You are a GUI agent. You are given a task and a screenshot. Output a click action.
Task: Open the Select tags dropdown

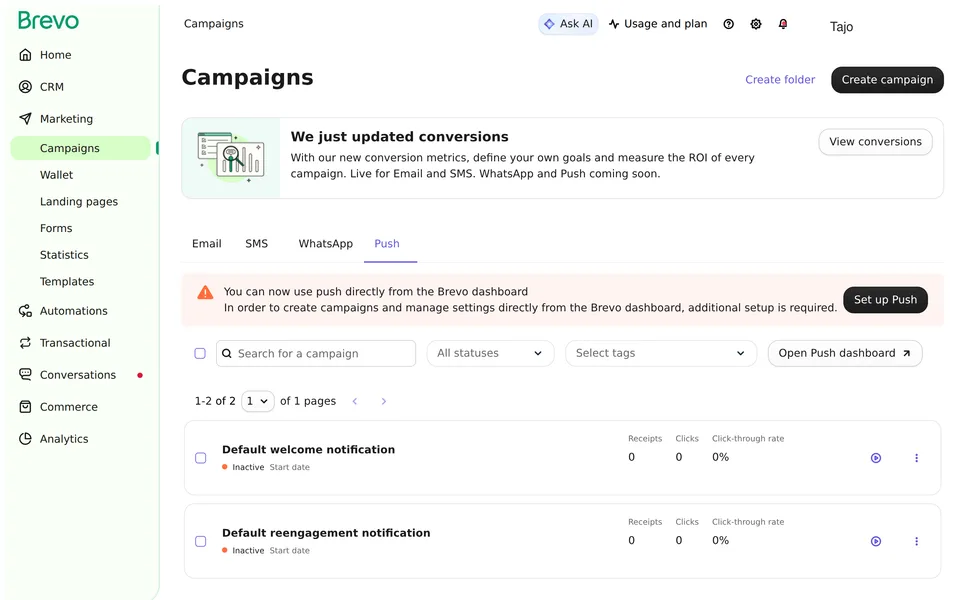[661, 353]
